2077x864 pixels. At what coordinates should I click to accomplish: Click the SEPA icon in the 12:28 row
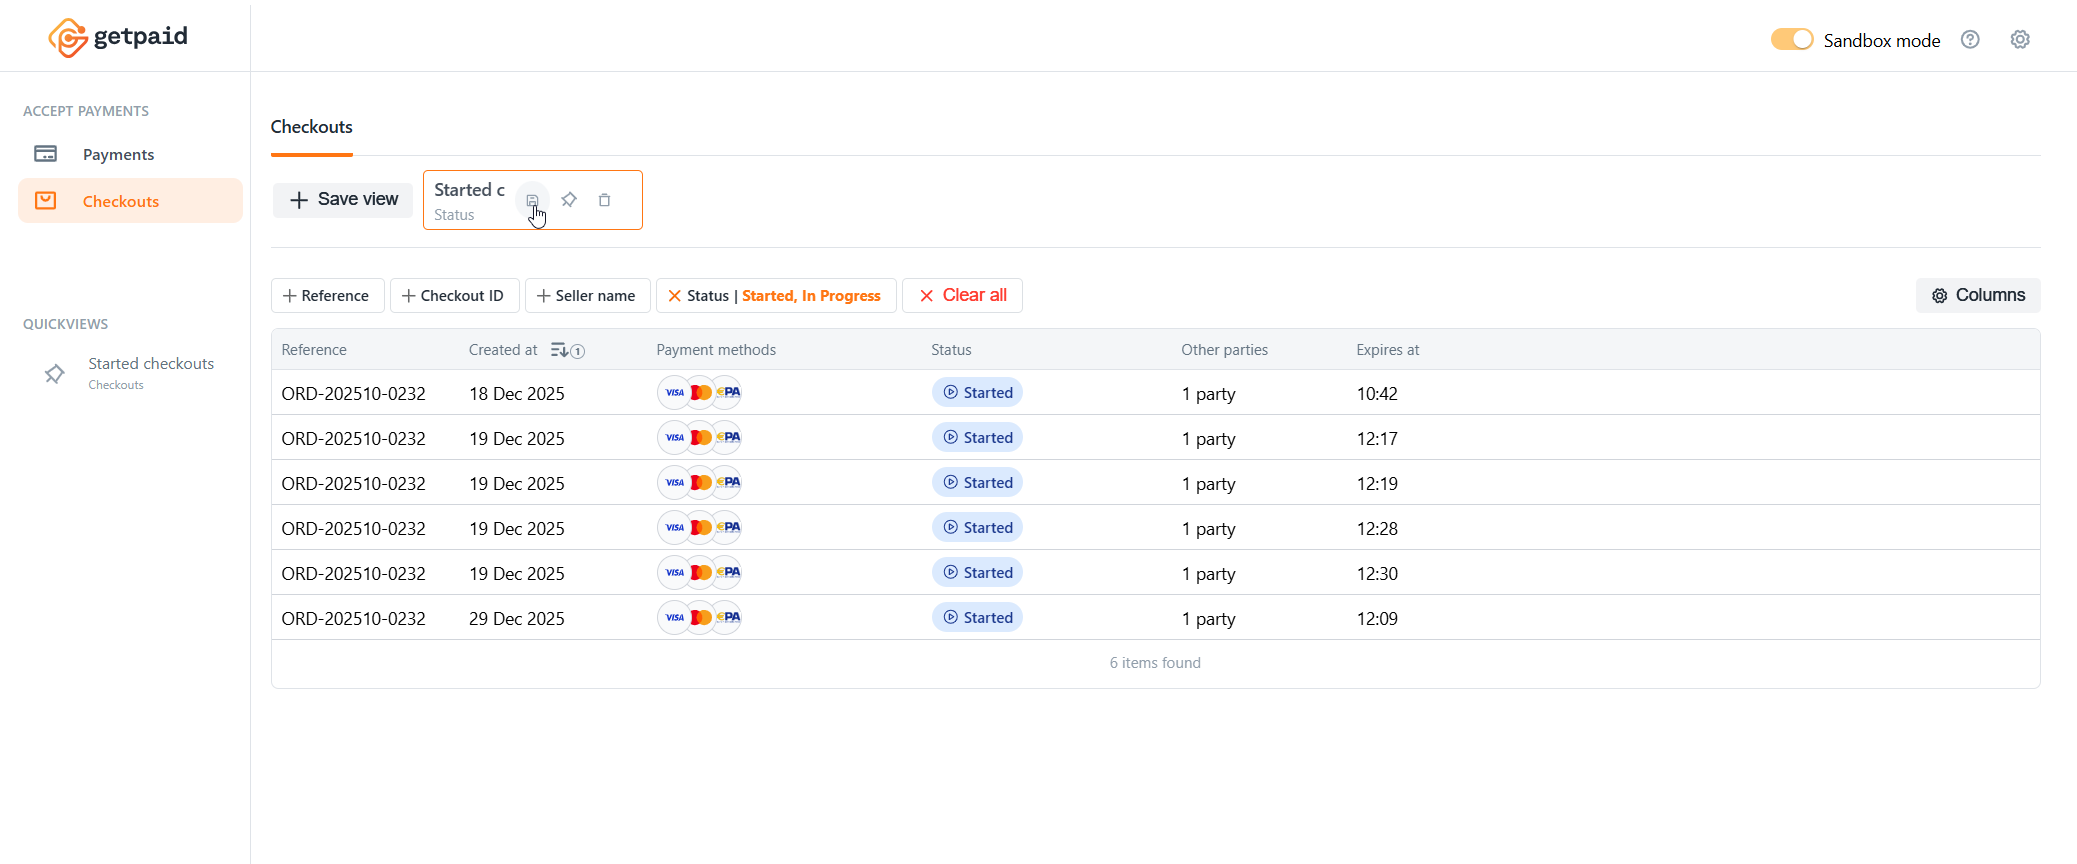click(728, 528)
